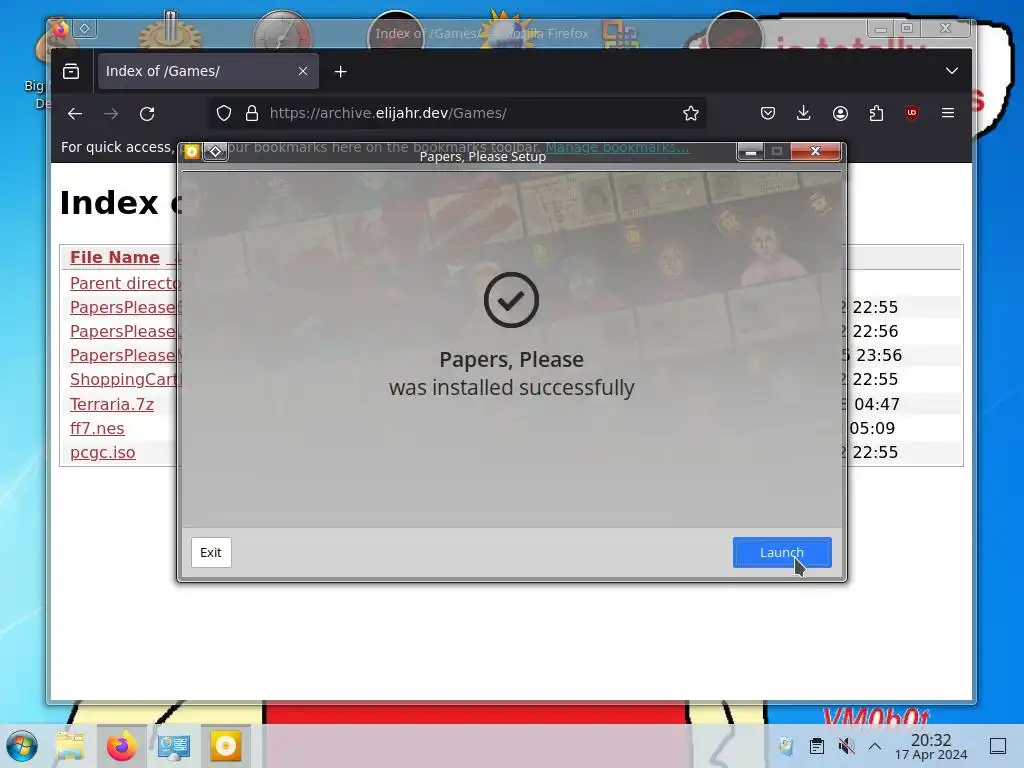Viewport: 1024px width, 768px height.
Task: Show site security padlock info
Action: (x=251, y=114)
